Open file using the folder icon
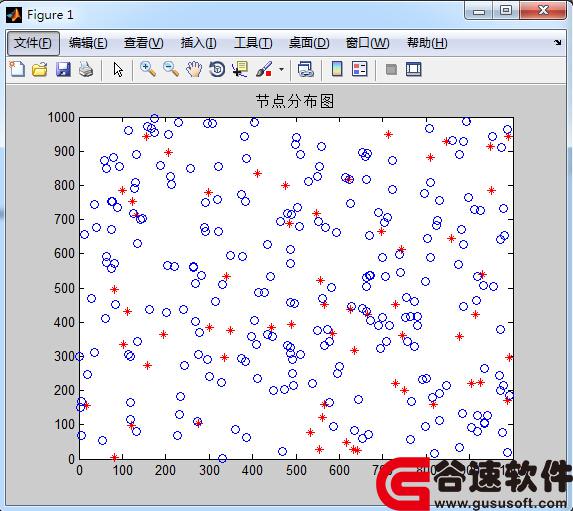This screenshot has width=573, height=511. (39, 69)
